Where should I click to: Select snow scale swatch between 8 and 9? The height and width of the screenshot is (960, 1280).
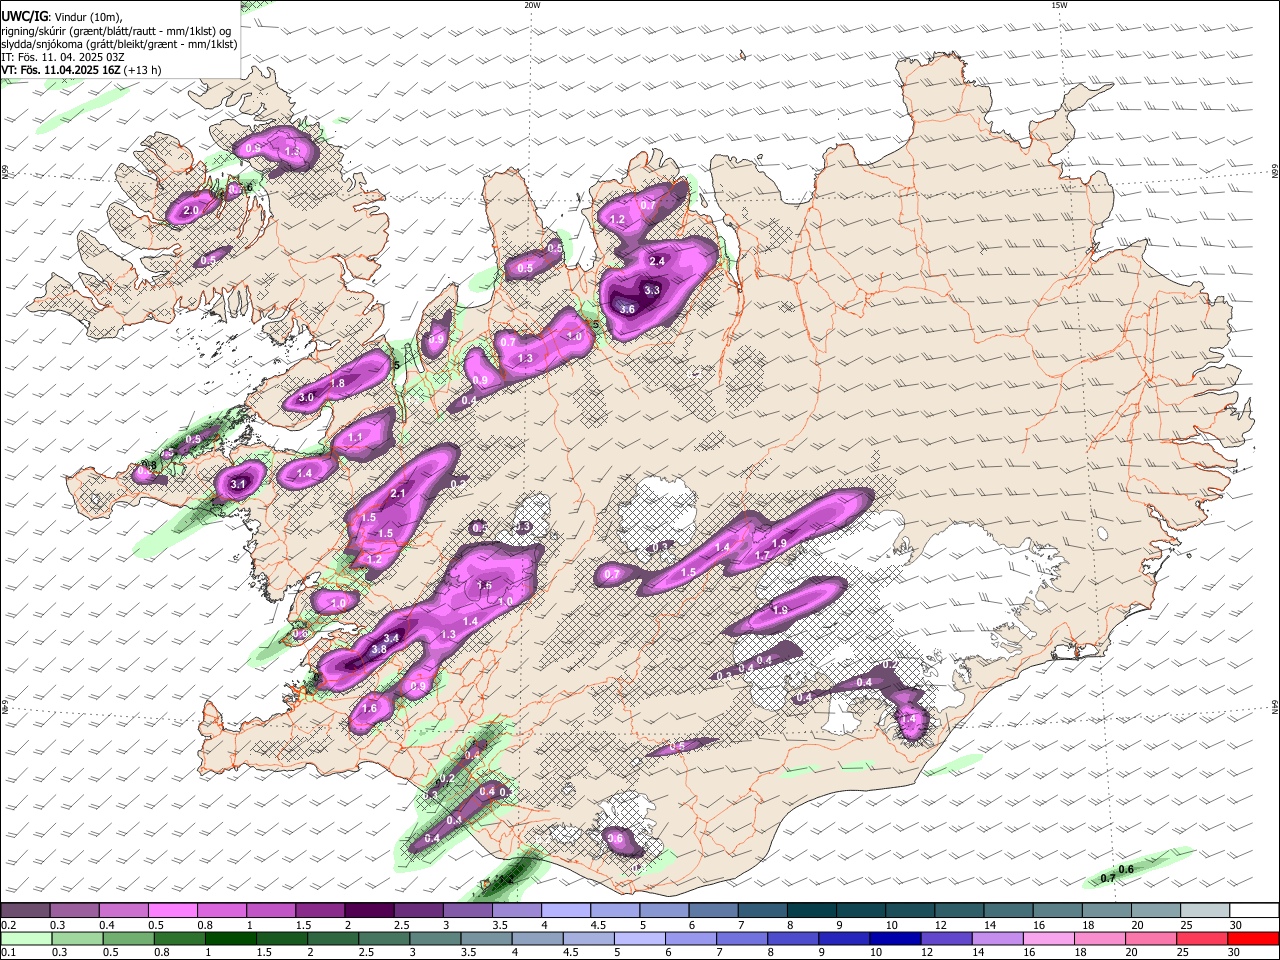pyautogui.click(x=810, y=911)
